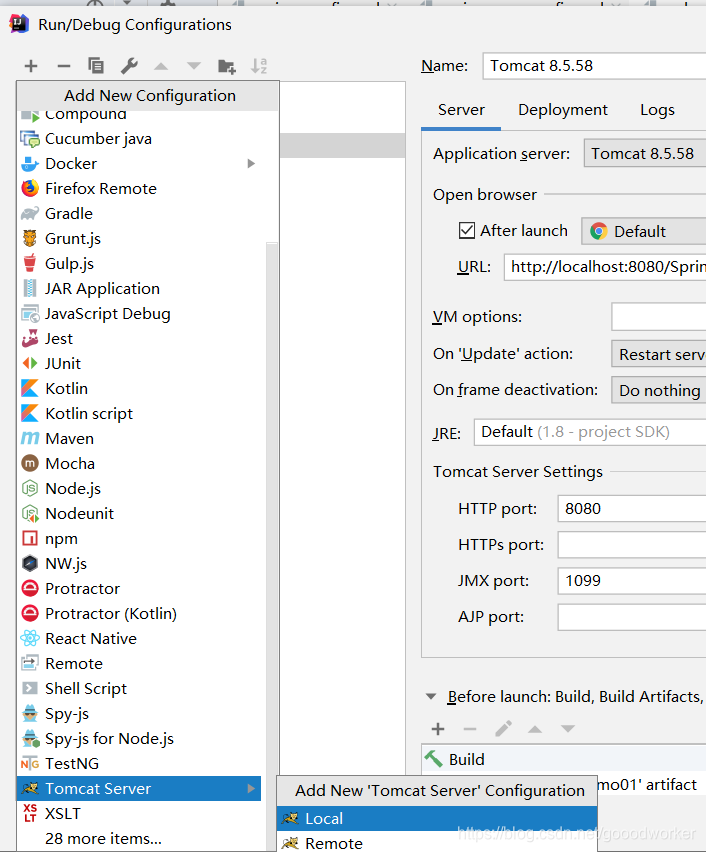This screenshot has width=706, height=852.
Task: Select Kotlin script configuration type
Action: (139, 414)
